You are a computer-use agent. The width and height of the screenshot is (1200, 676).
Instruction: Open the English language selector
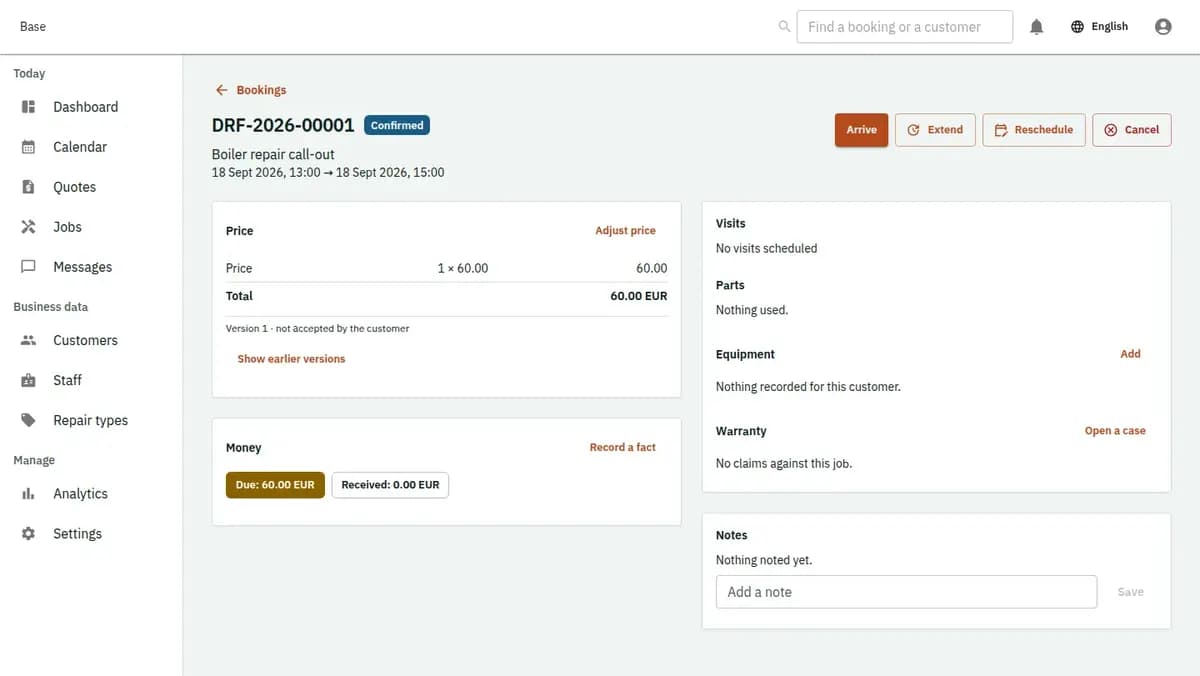click(x=1099, y=27)
